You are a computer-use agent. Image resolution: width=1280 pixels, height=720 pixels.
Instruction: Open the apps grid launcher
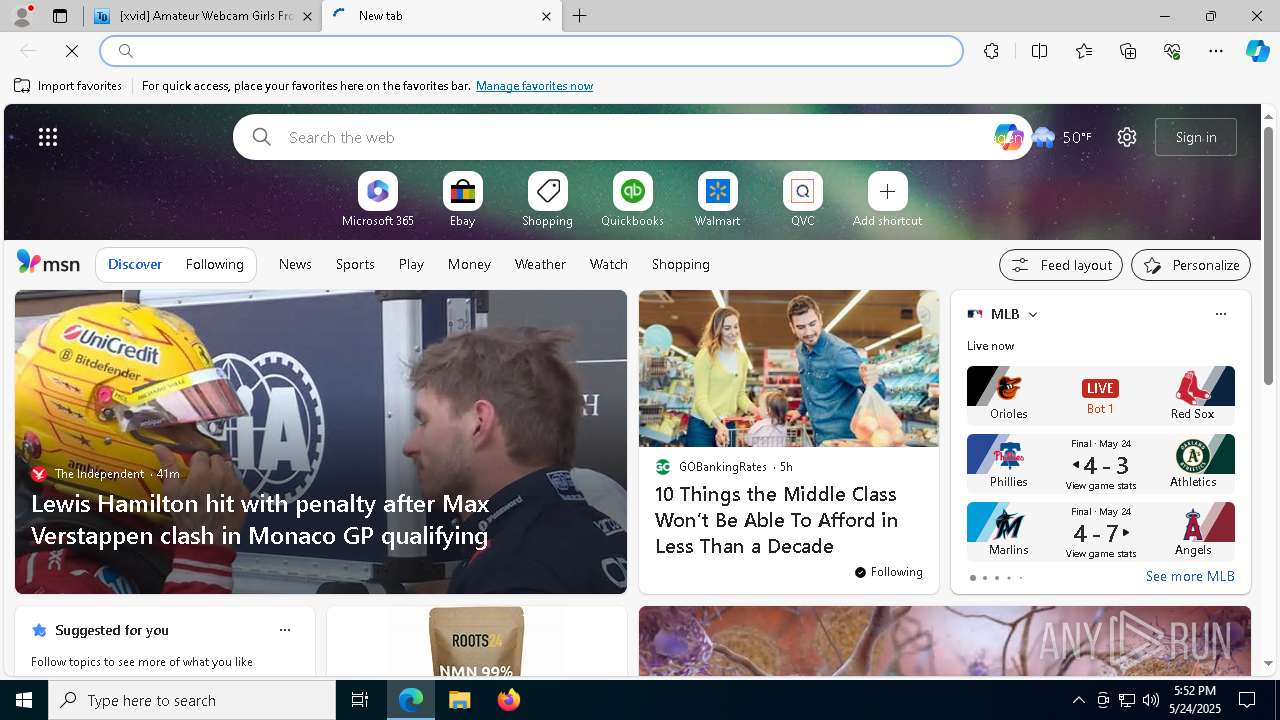coord(48,137)
